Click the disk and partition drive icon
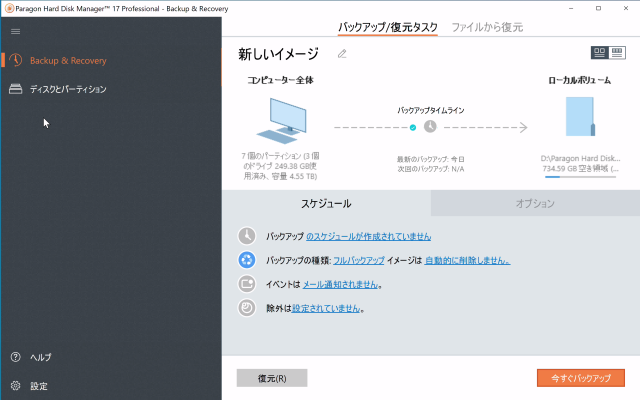Screen dimensions: 640x400 (x=16, y=89)
